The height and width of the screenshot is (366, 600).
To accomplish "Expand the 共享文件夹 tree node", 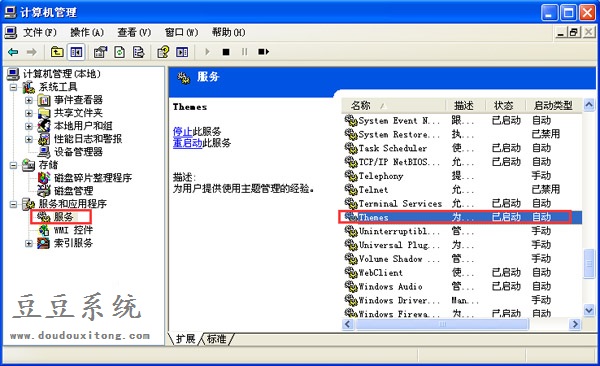I will [29, 113].
